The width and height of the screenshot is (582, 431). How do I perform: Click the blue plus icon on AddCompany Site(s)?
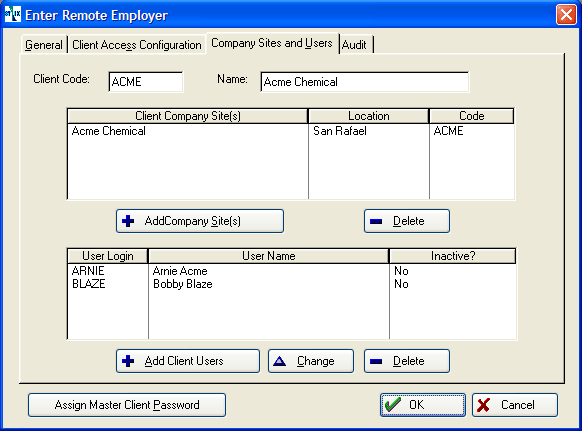tap(128, 221)
